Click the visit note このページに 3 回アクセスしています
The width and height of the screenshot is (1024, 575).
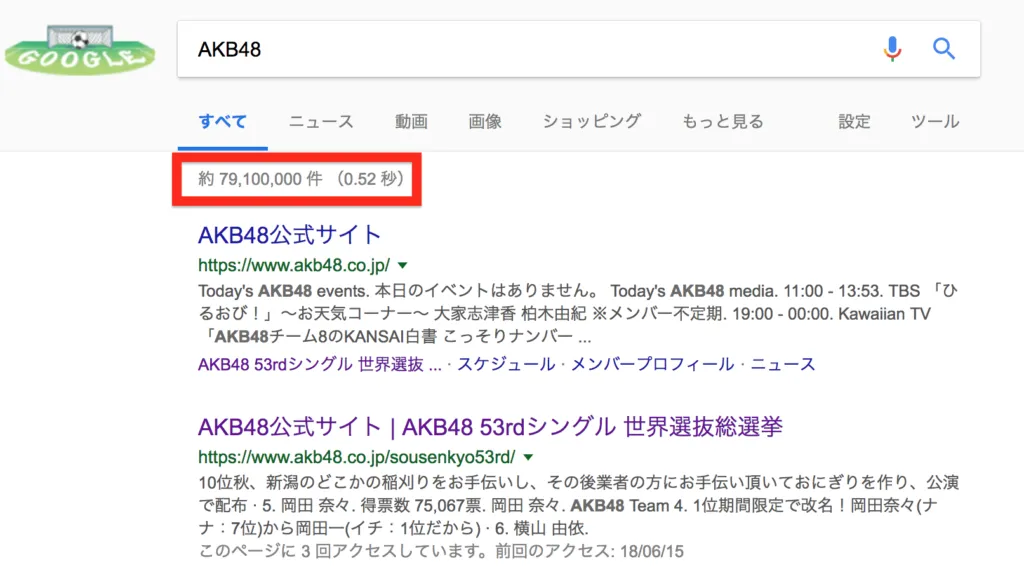click(441, 551)
